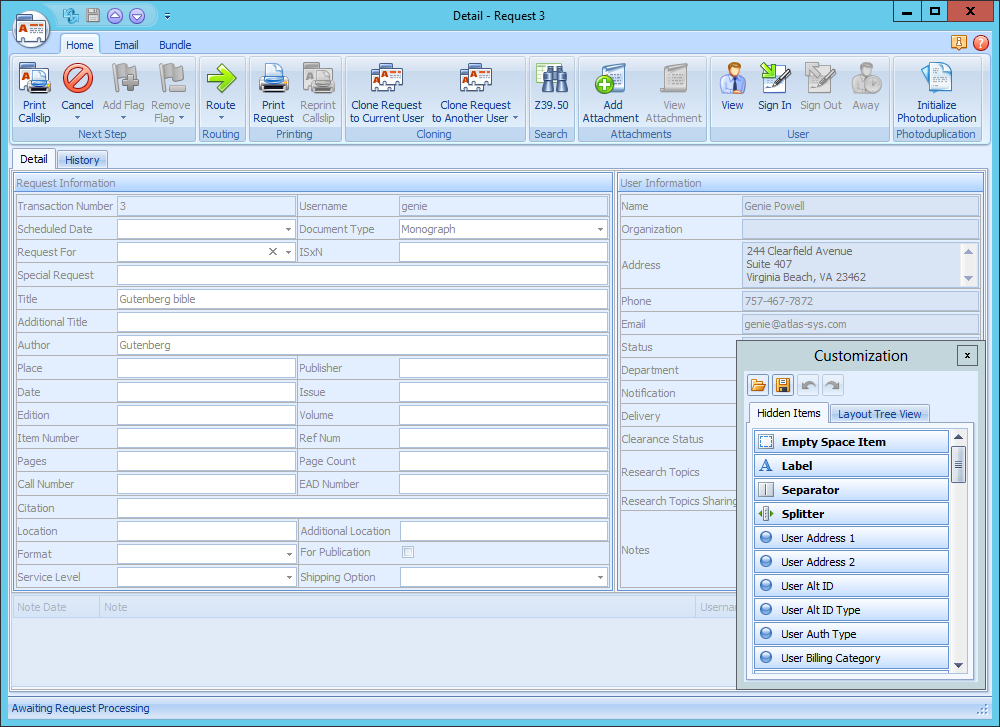
Task: Click the Print Callslip icon
Action: coord(34,80)
